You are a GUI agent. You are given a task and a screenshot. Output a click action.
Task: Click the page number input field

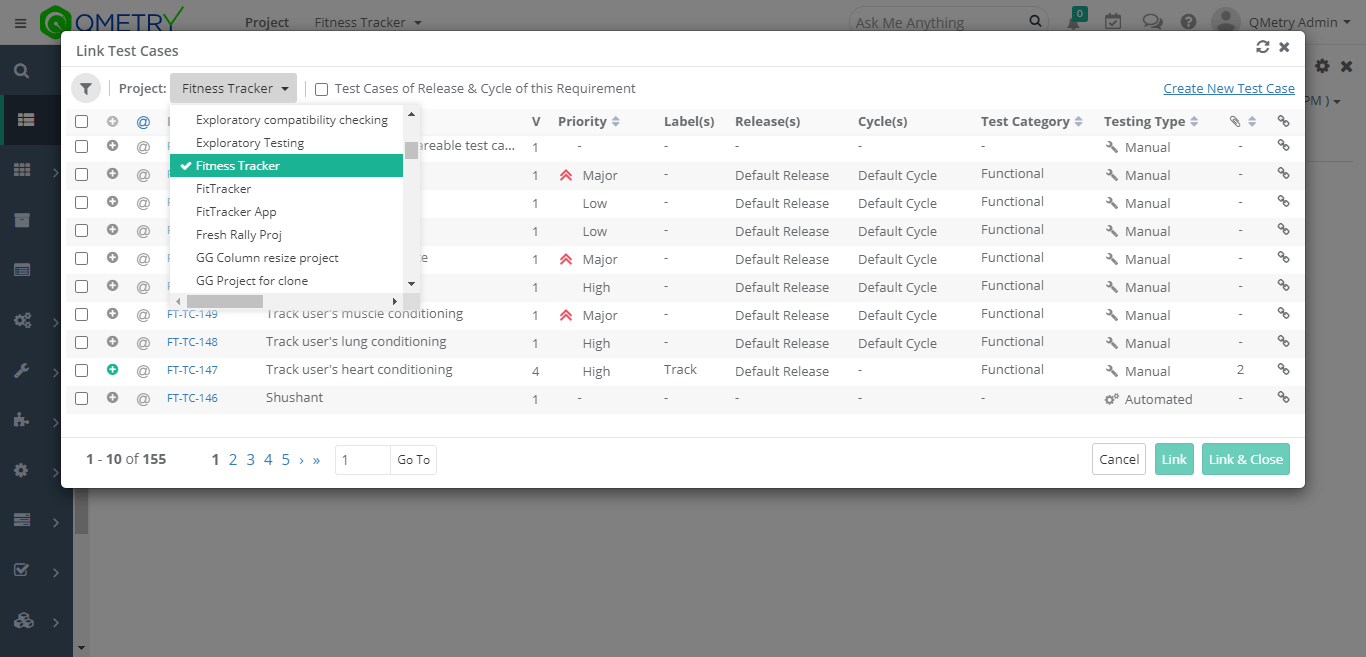pos(362,460)
